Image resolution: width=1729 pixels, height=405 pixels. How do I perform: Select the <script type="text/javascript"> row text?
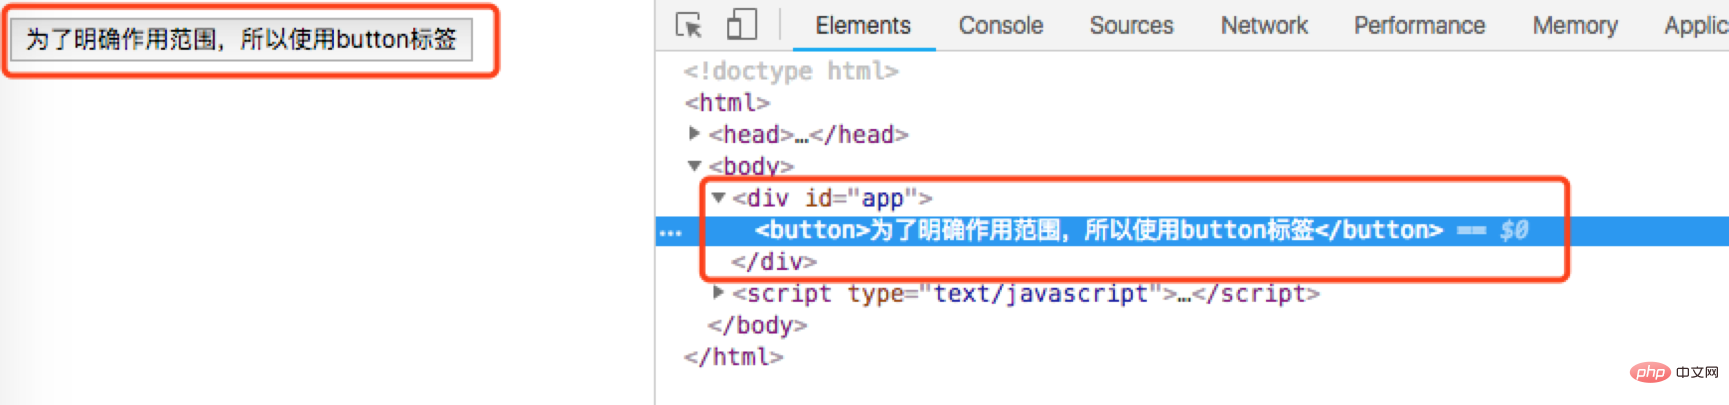point(1026,293)
